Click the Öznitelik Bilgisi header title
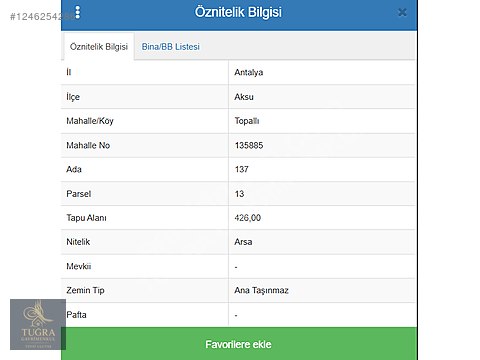The width and height of the screenshot is (480, 360). [238, 12]
